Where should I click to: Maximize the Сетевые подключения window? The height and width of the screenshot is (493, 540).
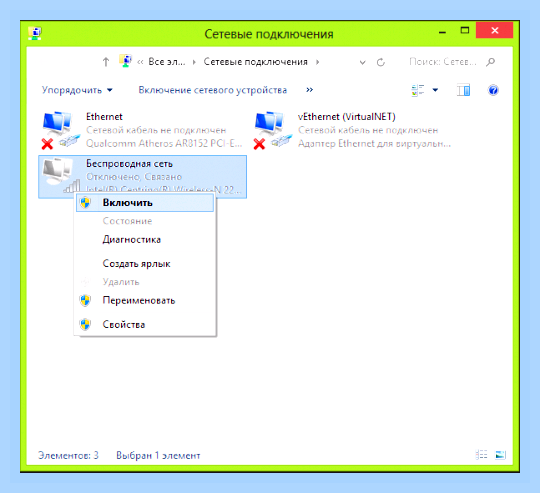click(x=465, y=31)
